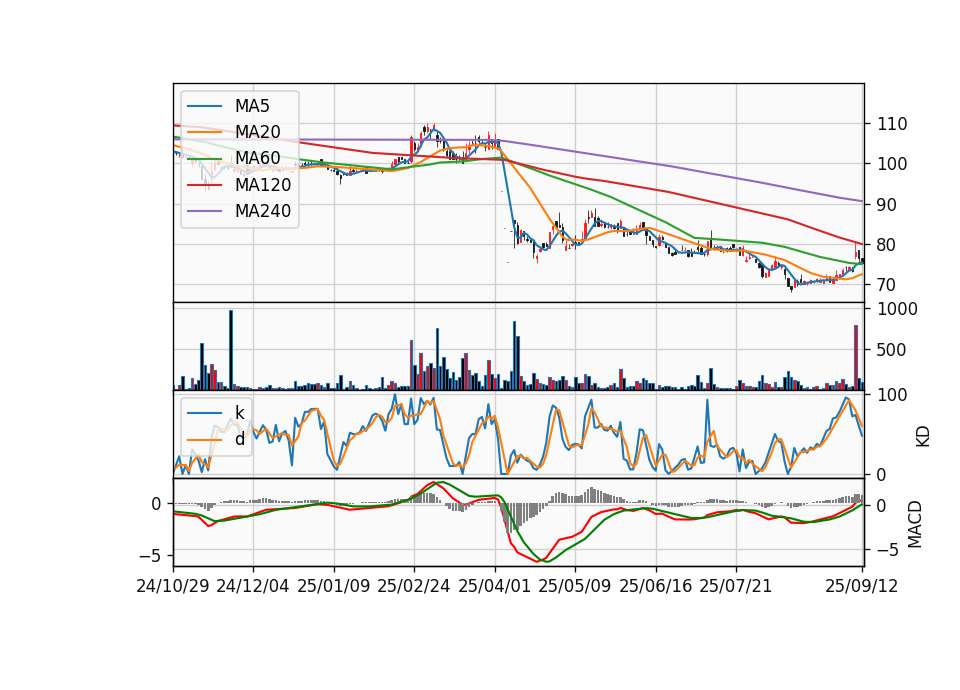Click the 1000 volume axis label

[x=898, y=309]
